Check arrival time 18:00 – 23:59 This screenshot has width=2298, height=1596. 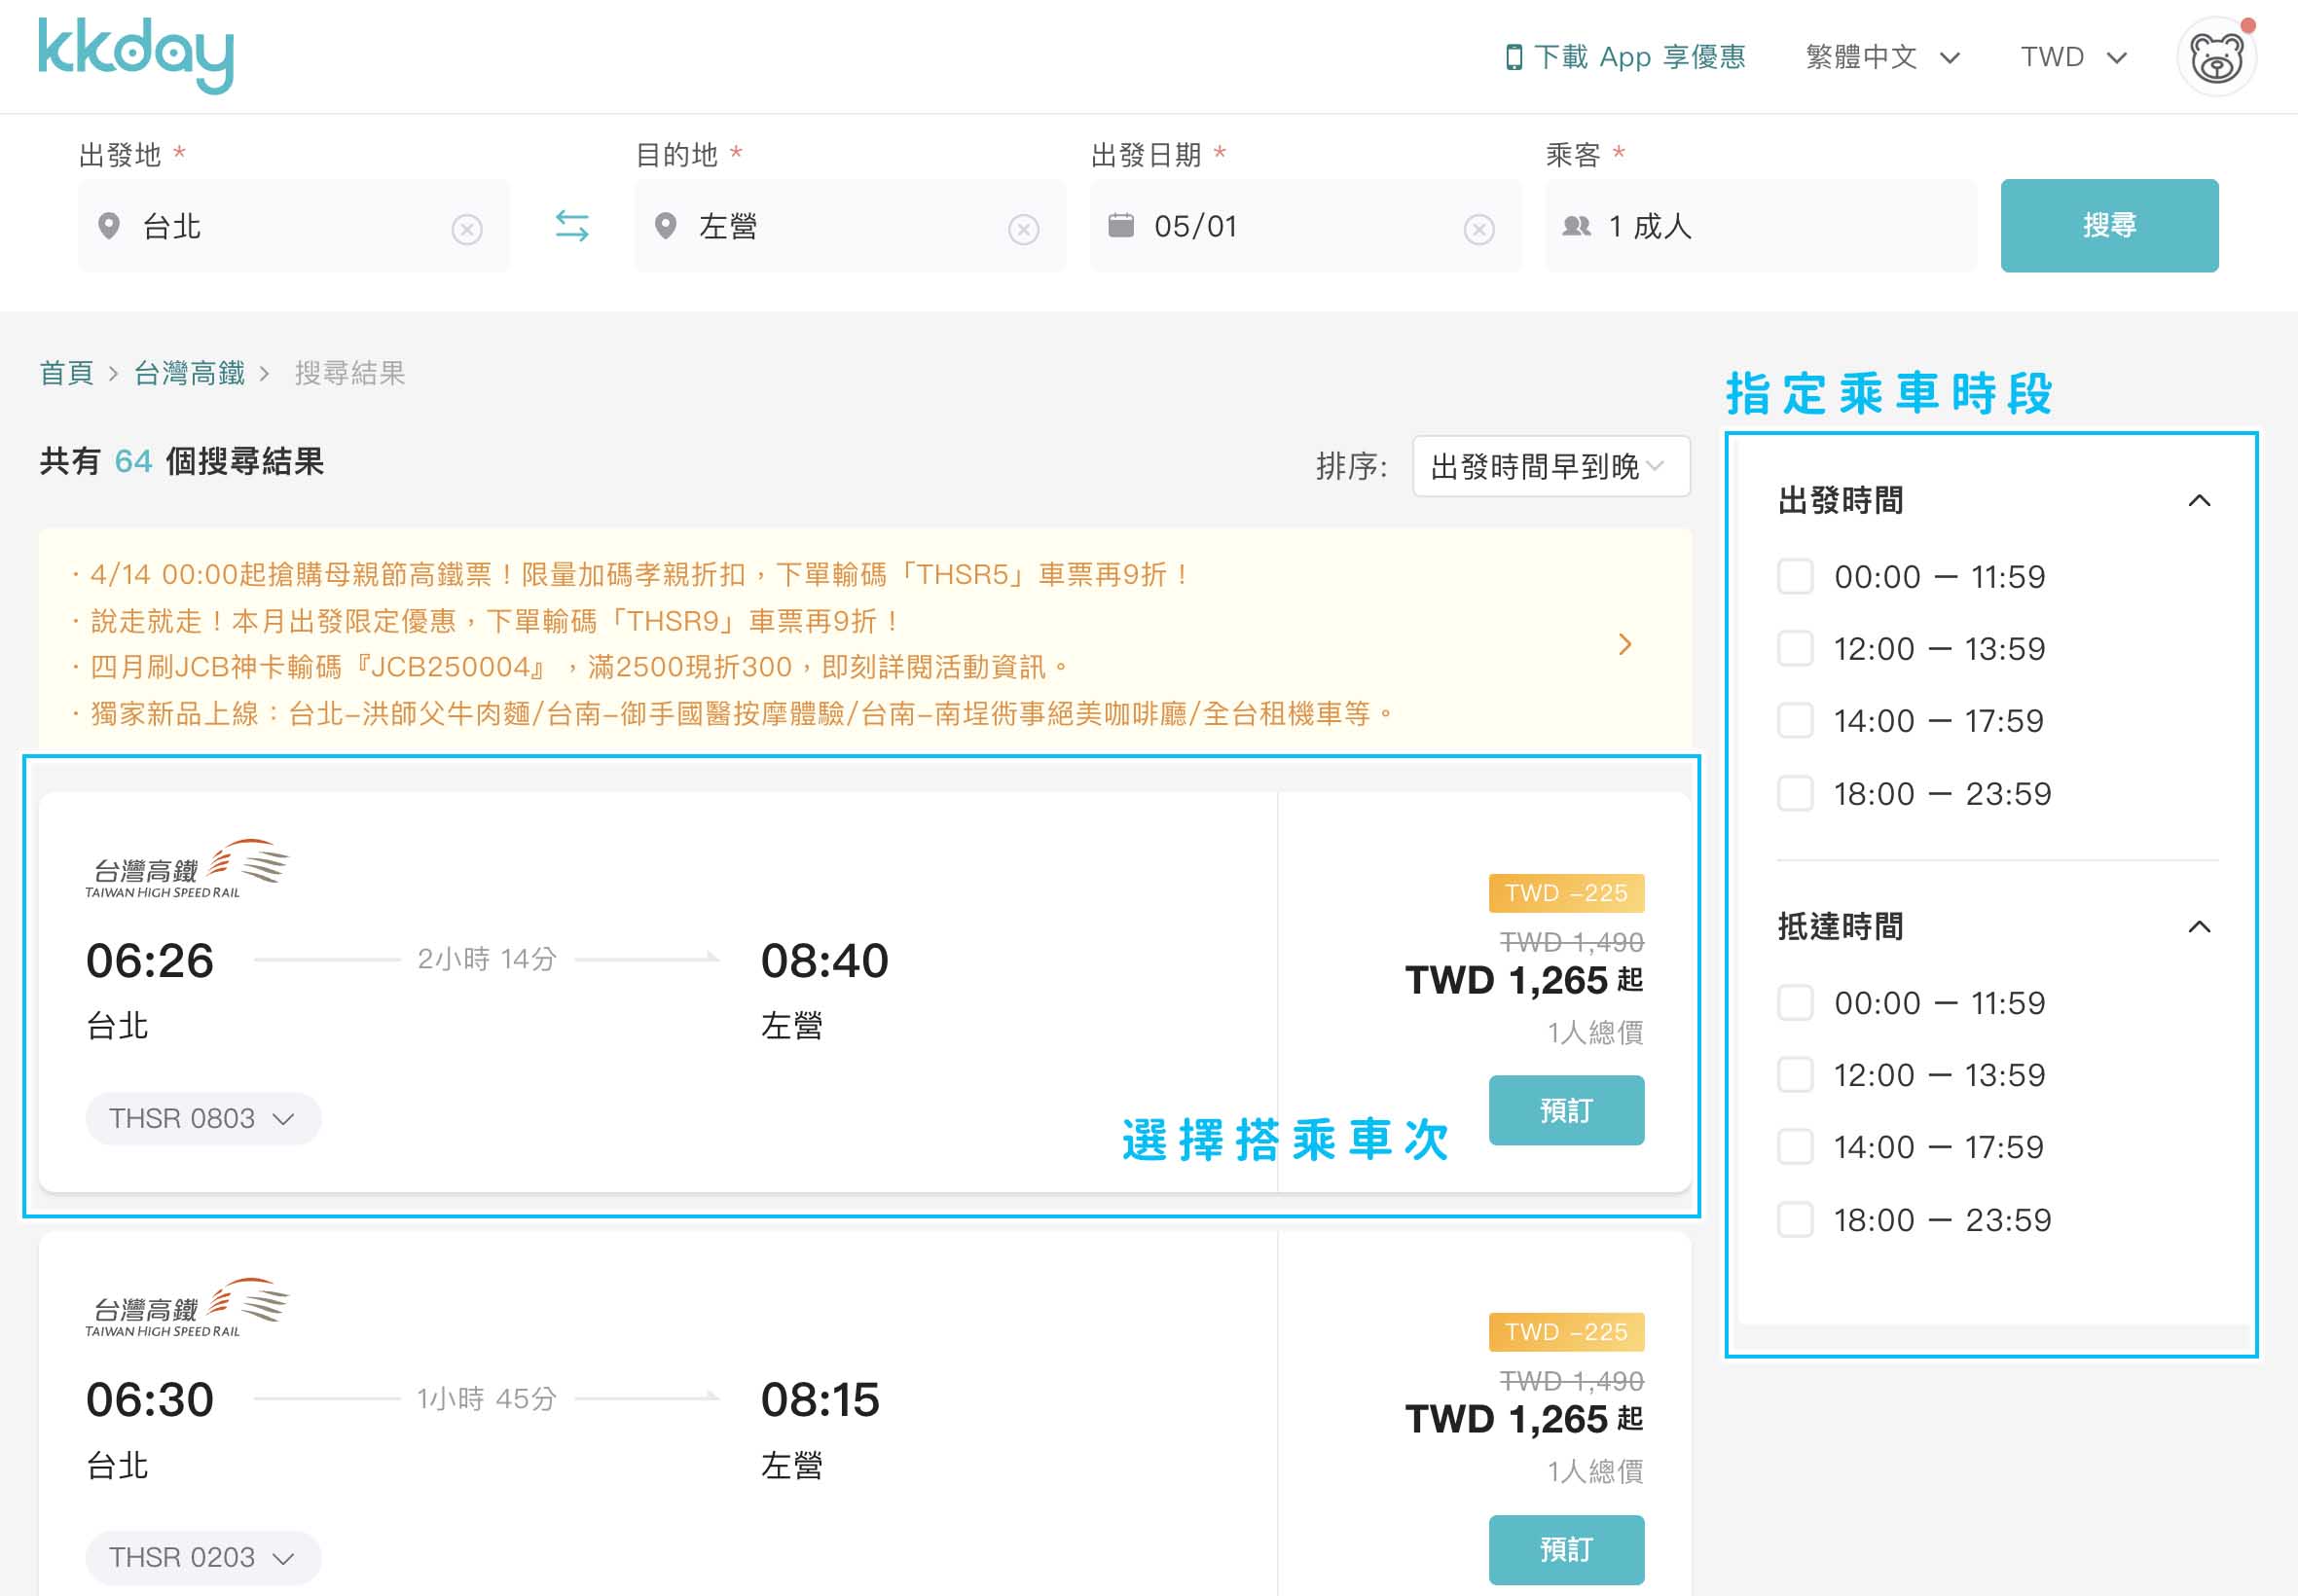[1795, 1220]
